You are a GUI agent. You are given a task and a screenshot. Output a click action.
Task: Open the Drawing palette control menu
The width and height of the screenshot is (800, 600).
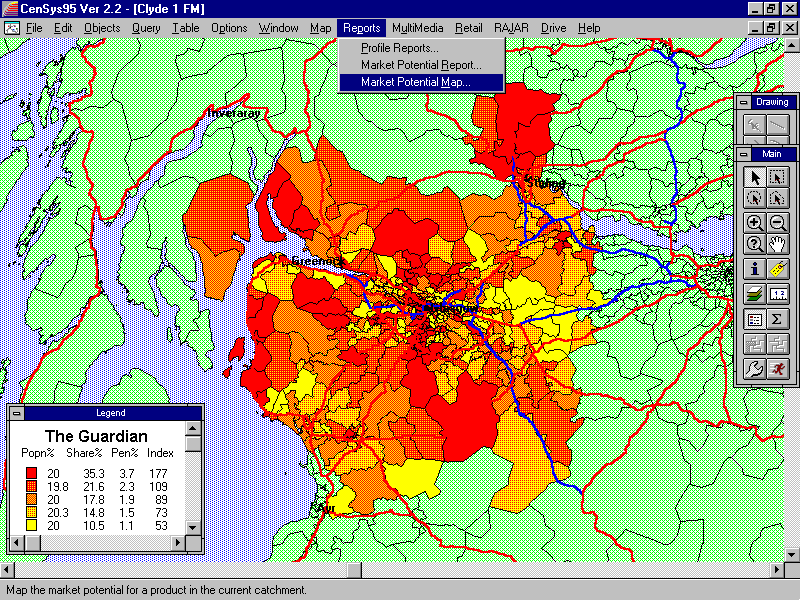point(743,102)
